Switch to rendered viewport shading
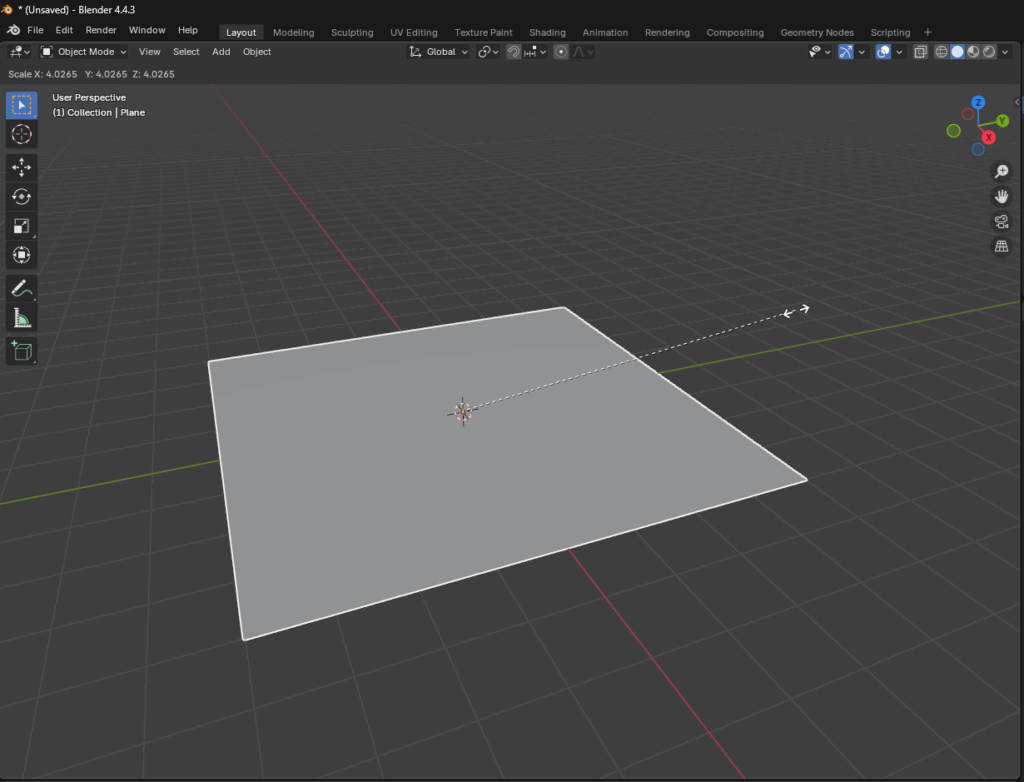The height and width of the screenshot is (782, 1024). click(x=989, y=52)
